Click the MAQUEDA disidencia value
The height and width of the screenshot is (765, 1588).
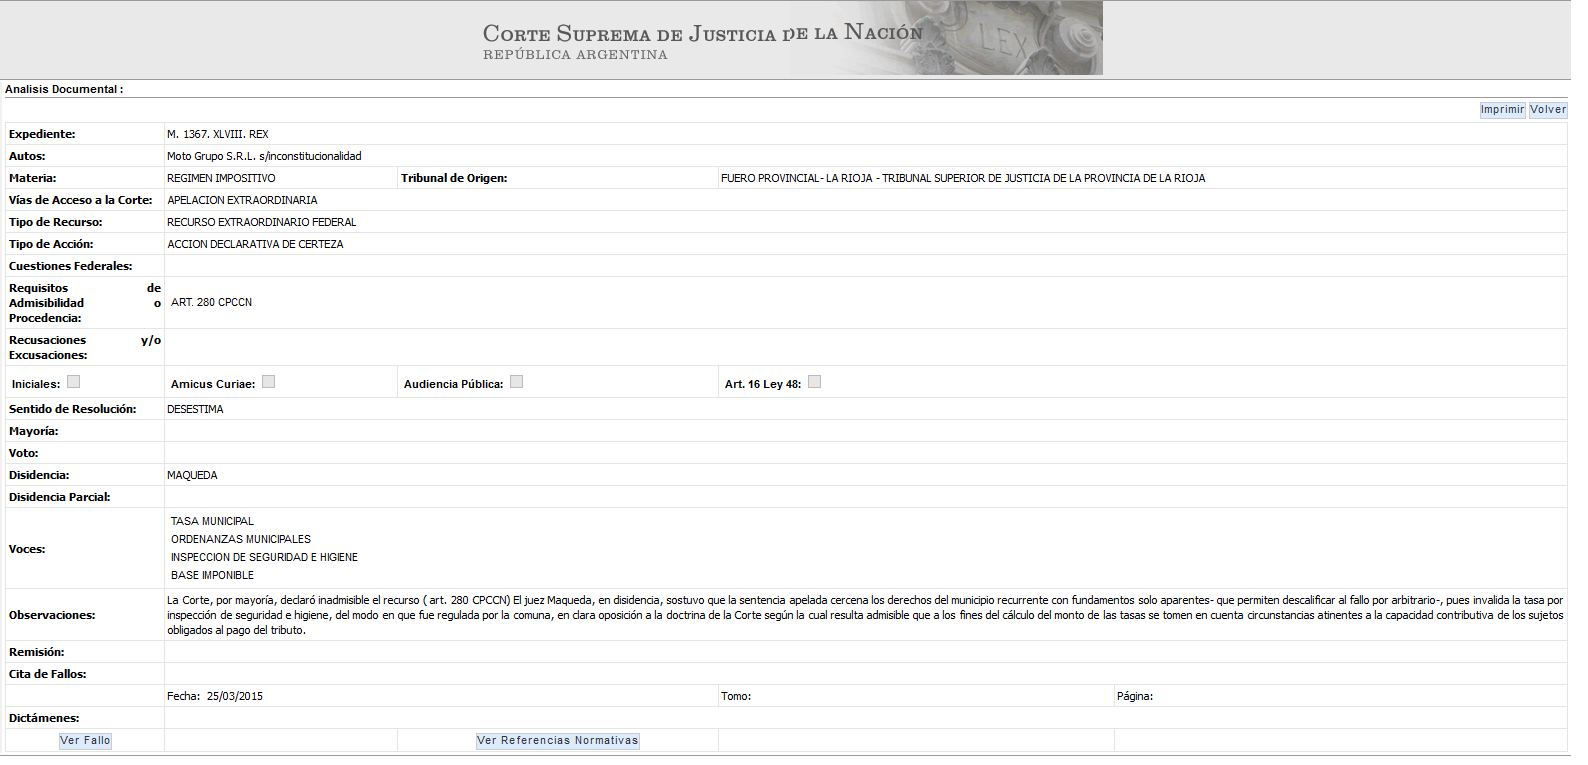[x=192, y=475]
